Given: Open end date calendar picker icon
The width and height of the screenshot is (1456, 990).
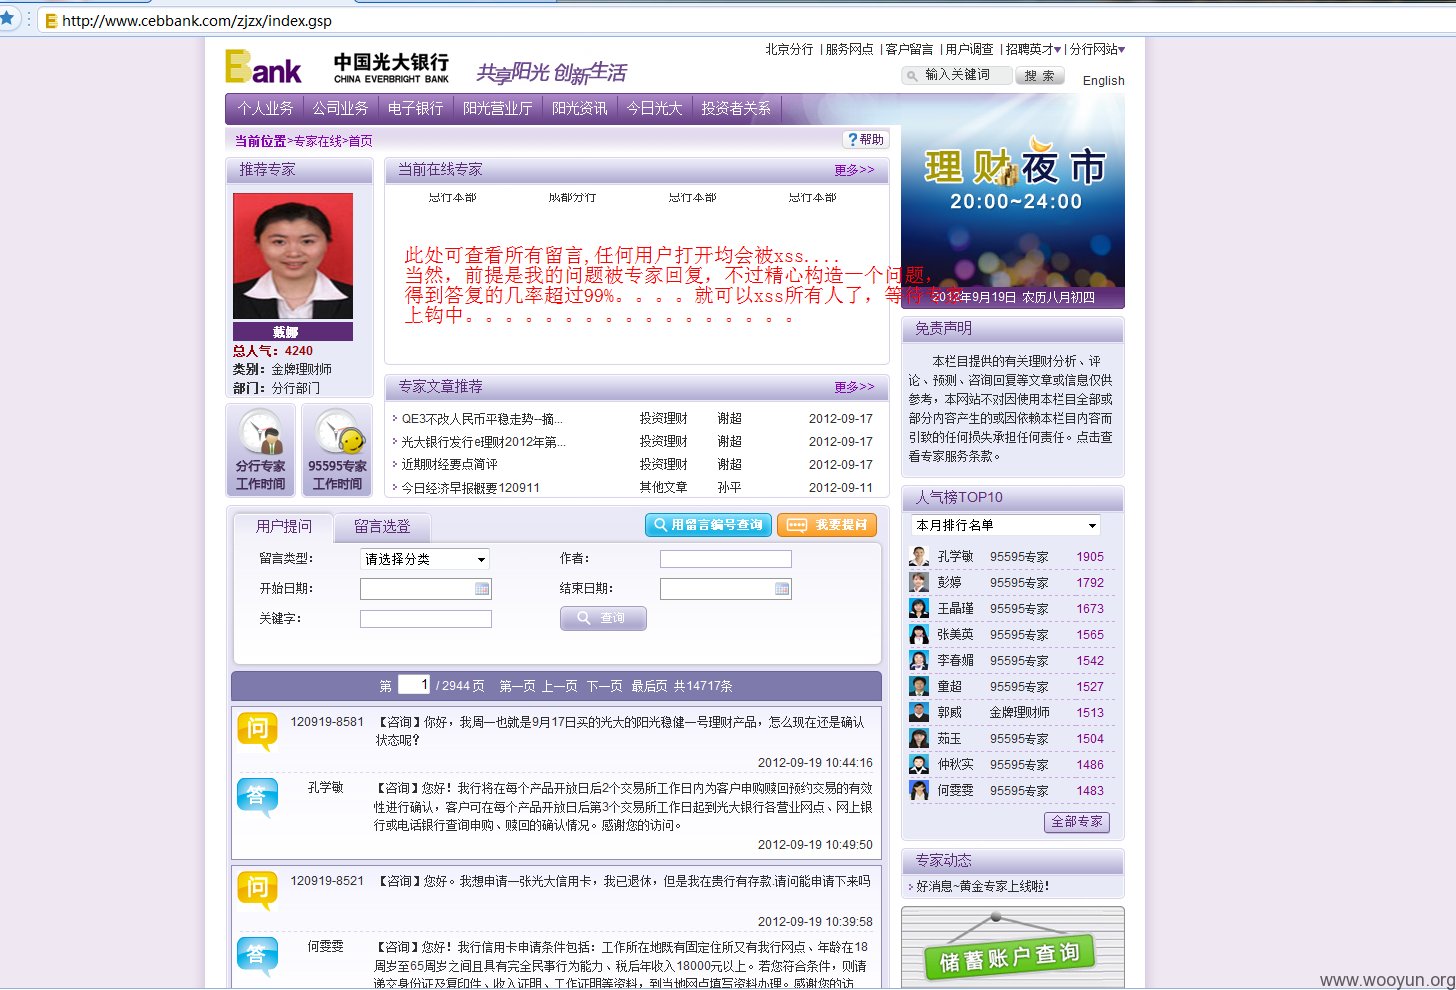Looking at the screenshot, I should (x=782, y=589).
